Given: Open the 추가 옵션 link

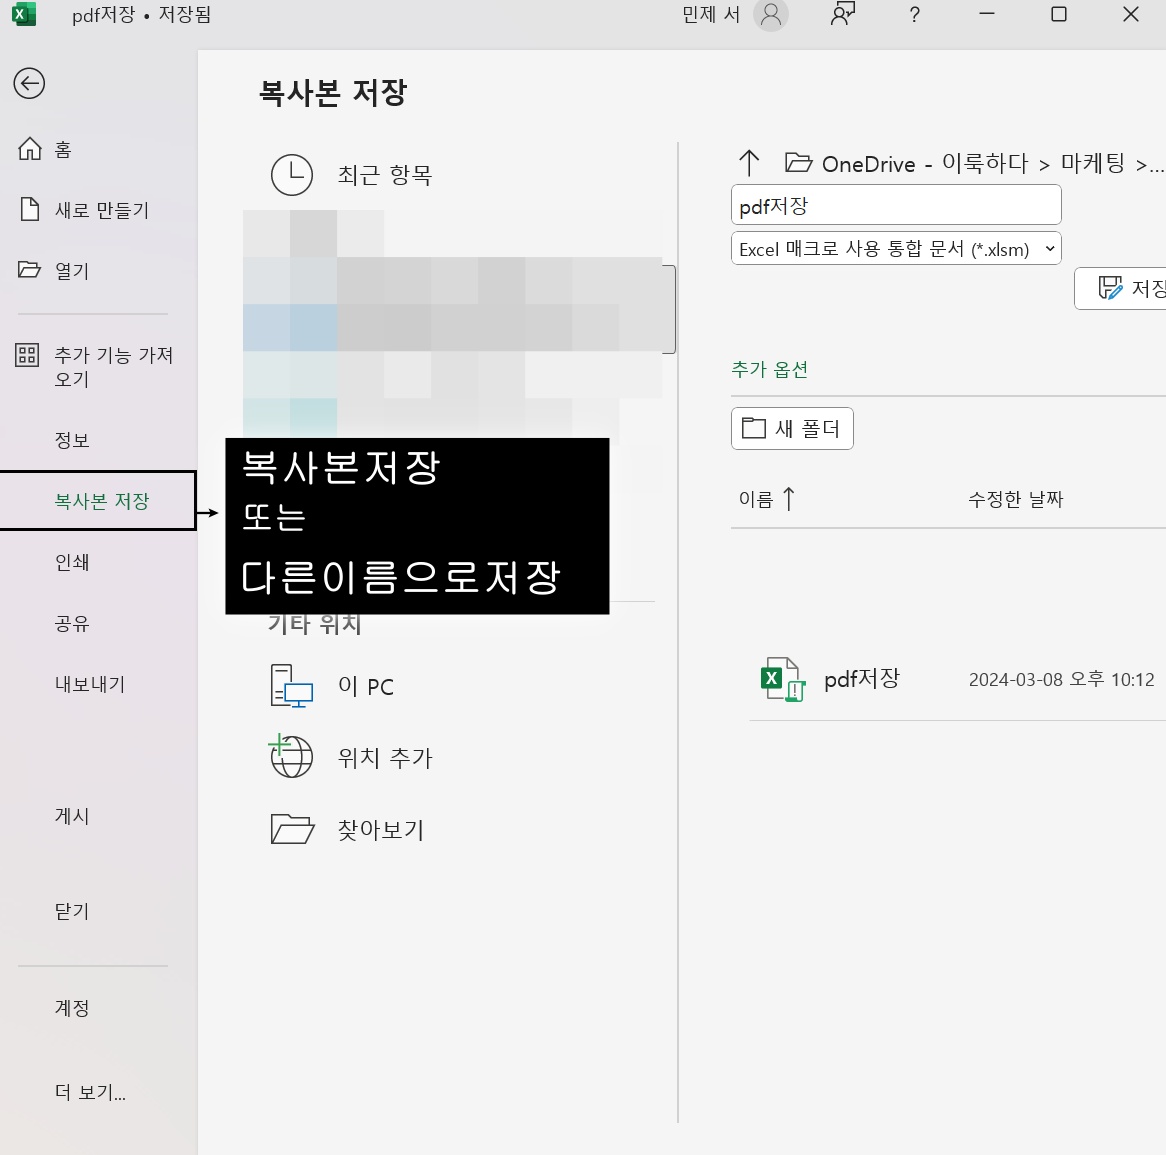Looking at the screenshot, I should coord(770,370).
